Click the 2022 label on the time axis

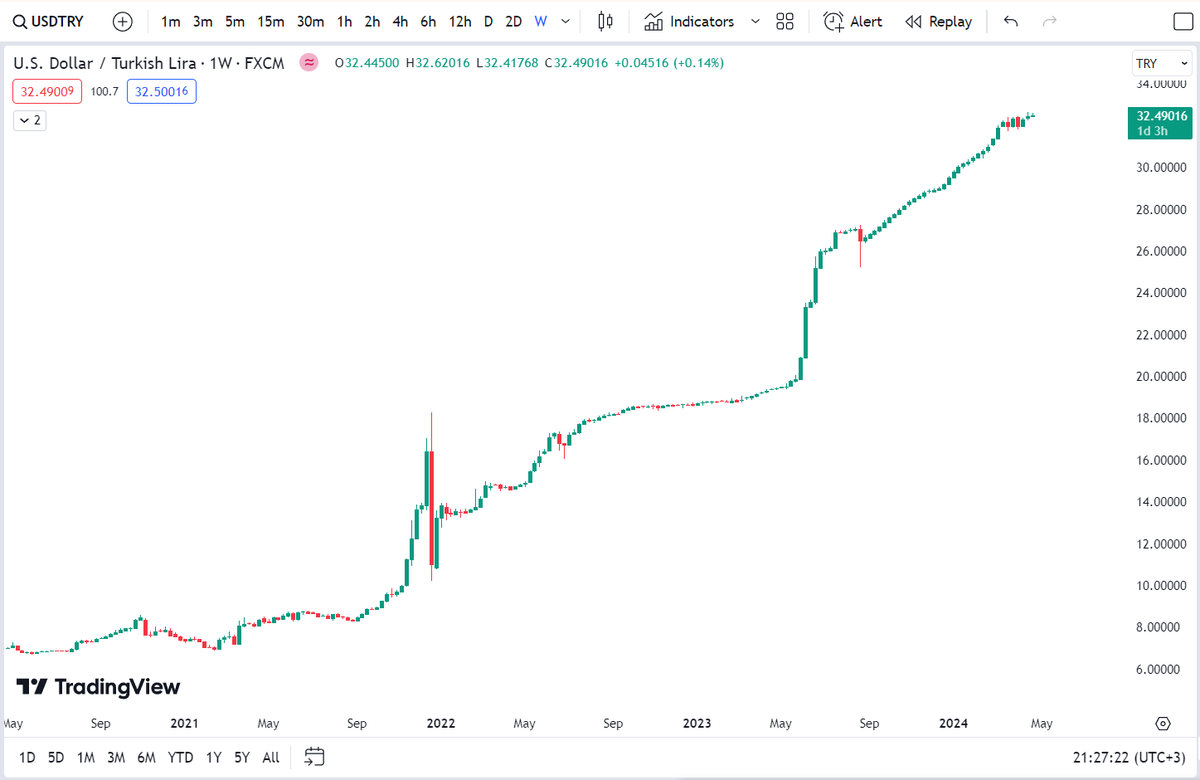tap(441, 723)
